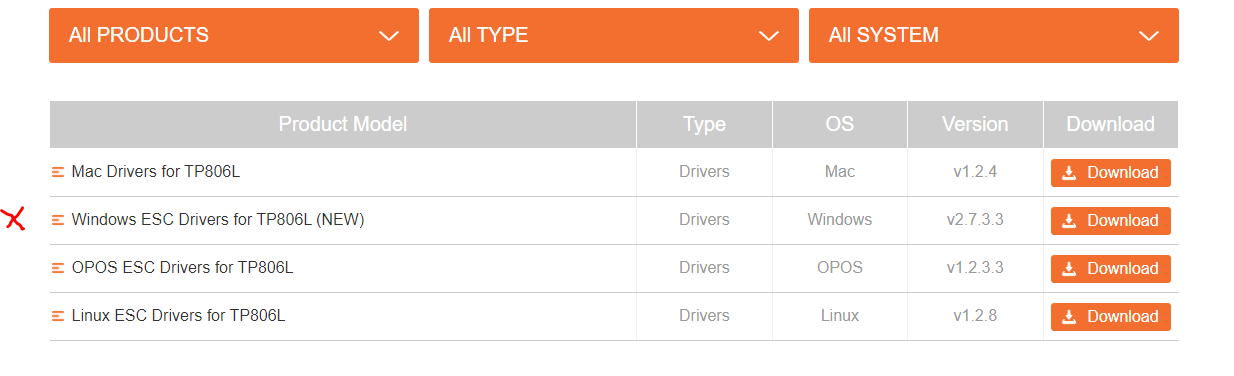Download the OPOS ESC Drivers v1.2.3.3

(x=1111, y=269)
